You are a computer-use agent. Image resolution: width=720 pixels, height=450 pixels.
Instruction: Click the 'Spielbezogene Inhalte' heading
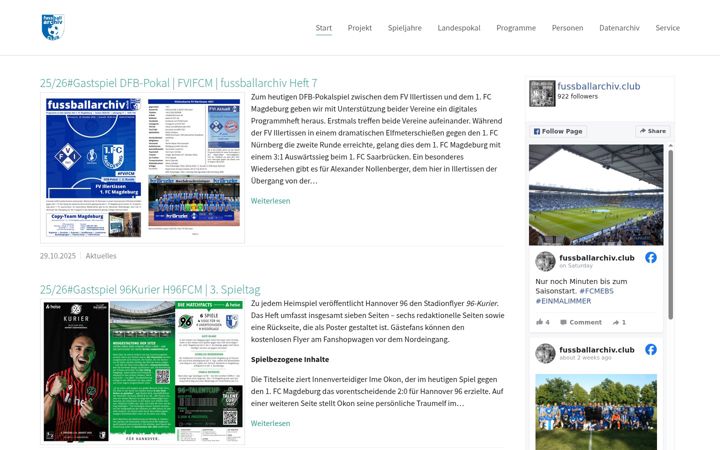pyautogui.click(x=290, y=360)
